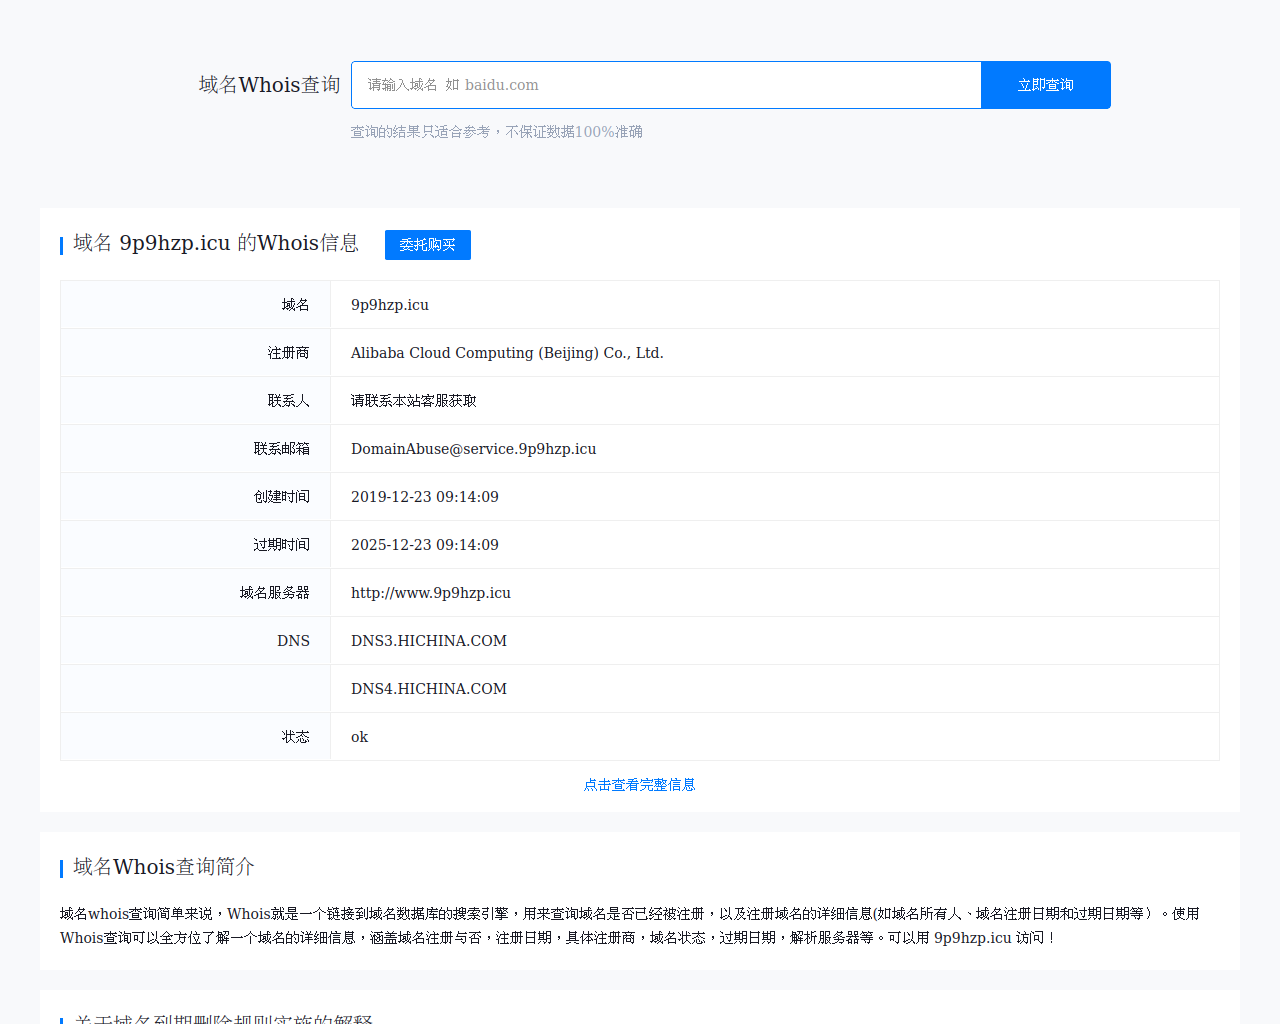Click the 委托购买 button

point(428,245)
